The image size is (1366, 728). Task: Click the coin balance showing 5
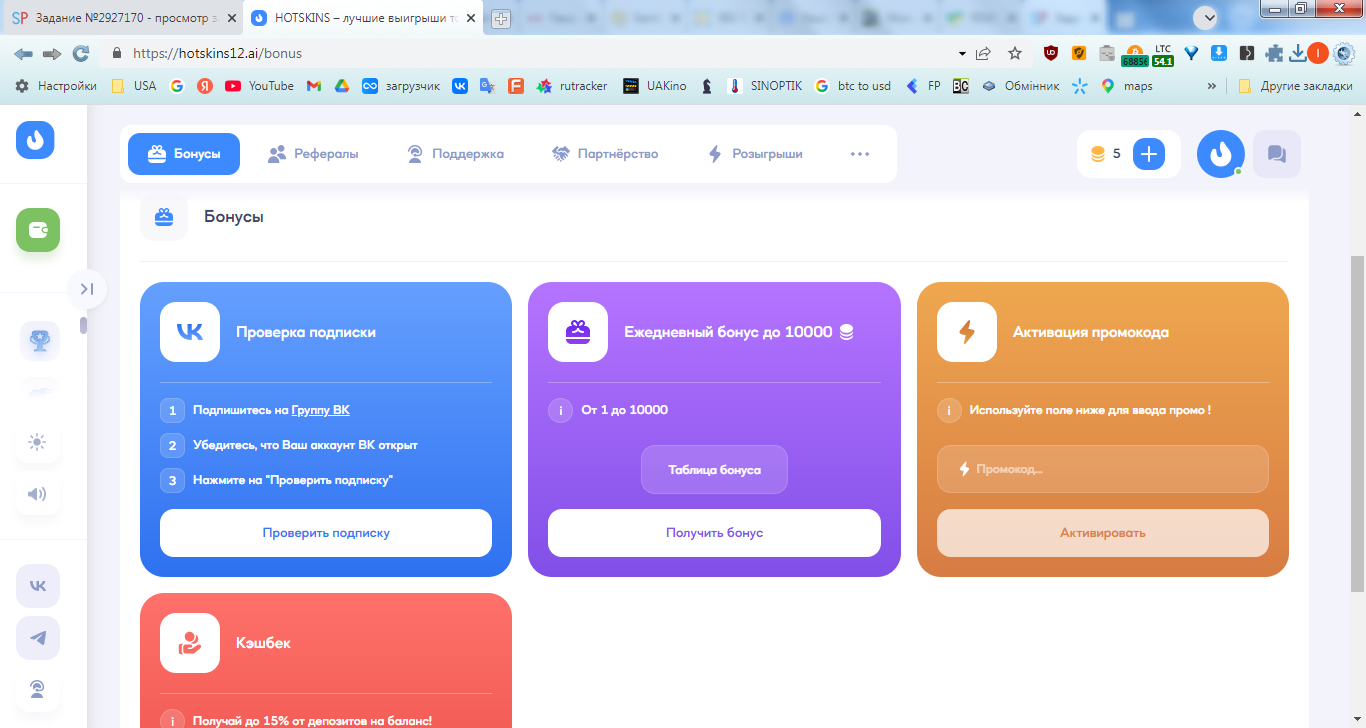point(1106,154)
